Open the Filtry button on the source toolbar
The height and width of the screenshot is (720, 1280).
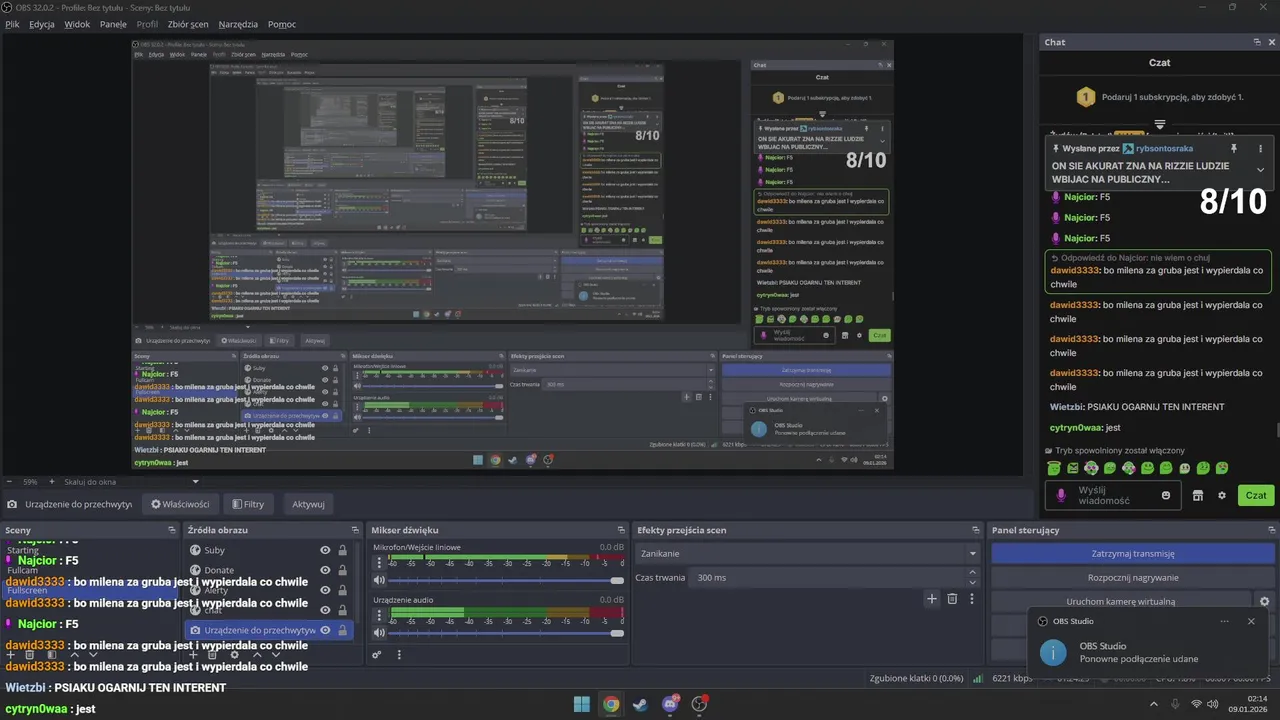(x=247, y=504)
